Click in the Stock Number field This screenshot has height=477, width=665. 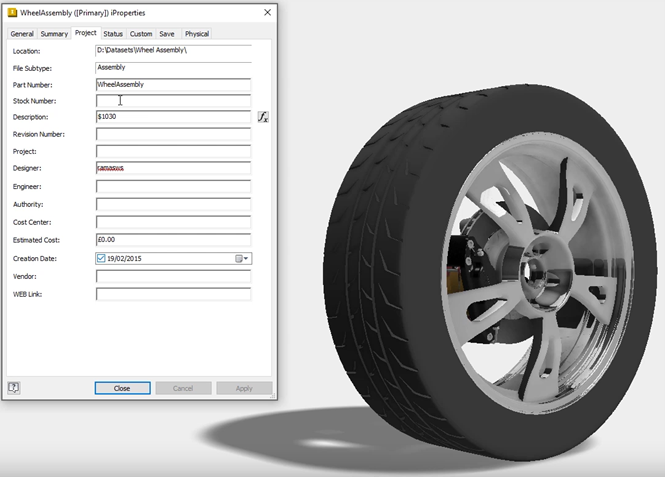click(173, 101)
